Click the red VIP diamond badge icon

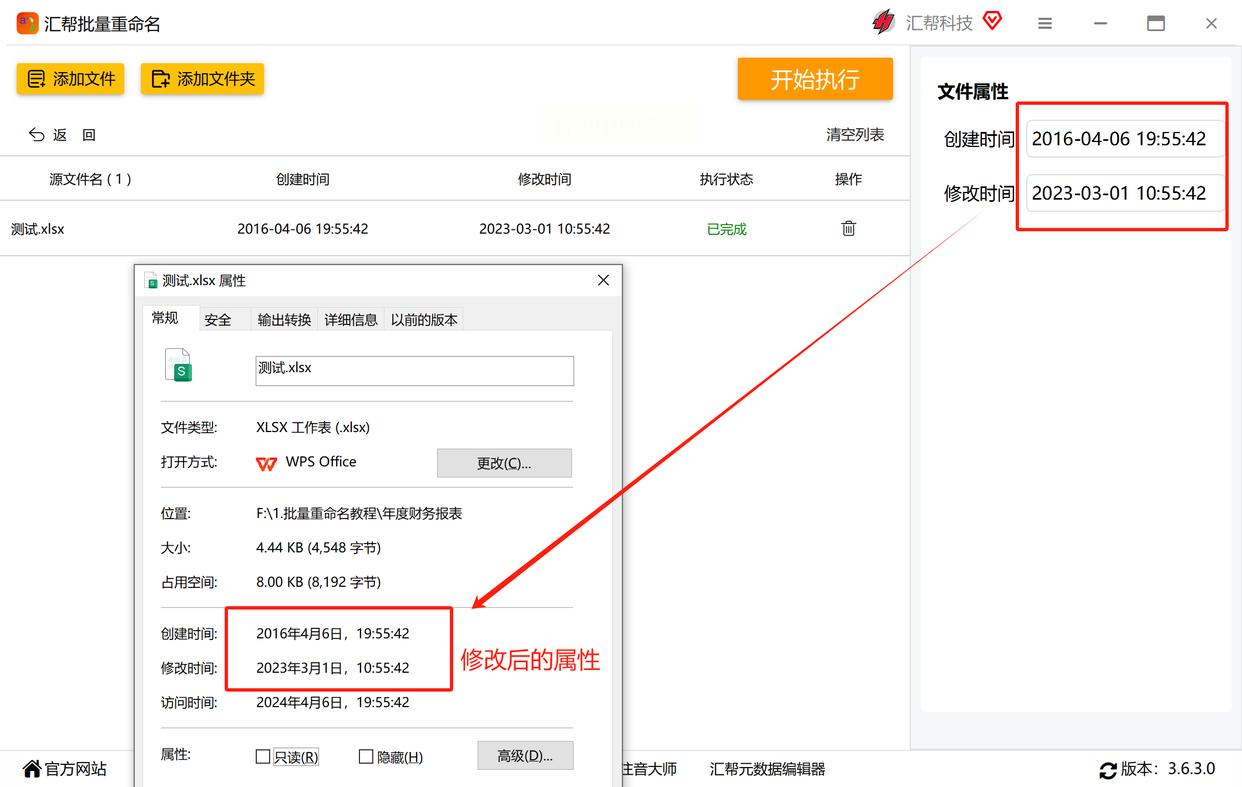click(x=992, y=21)
